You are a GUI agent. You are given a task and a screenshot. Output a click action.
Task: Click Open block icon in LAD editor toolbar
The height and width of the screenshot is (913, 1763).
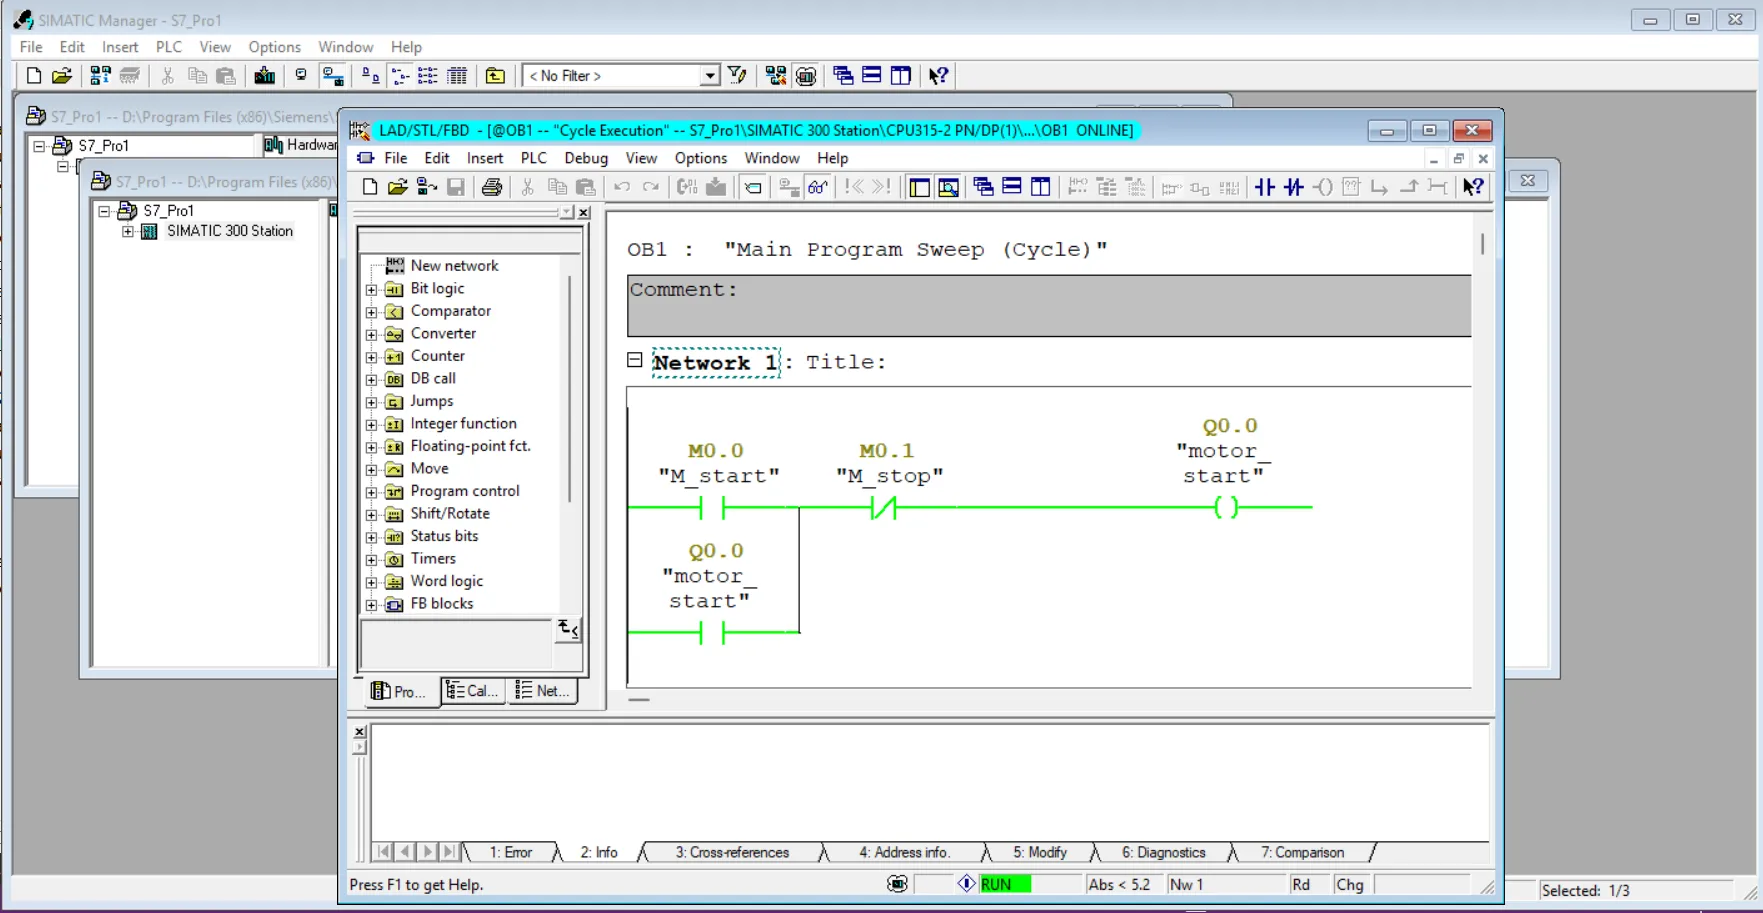pos(397,187)
